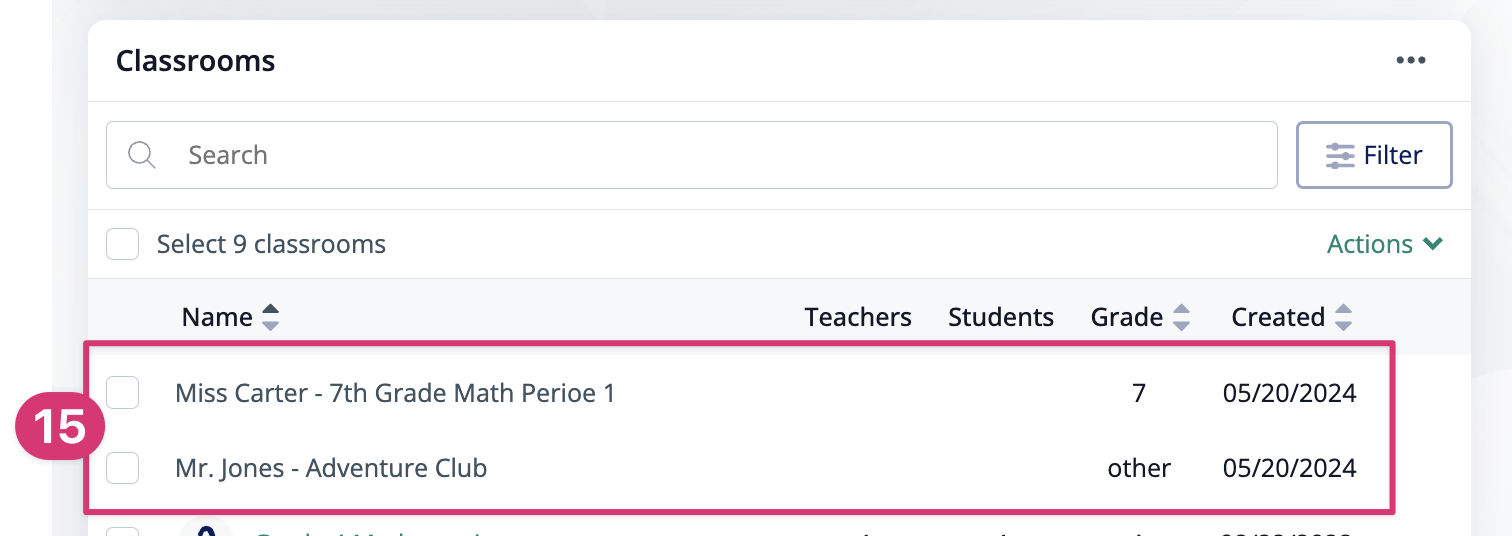Click the magnifying glass search icon
This screenshot has height=536, width=1512.
(x=142, y=155)
